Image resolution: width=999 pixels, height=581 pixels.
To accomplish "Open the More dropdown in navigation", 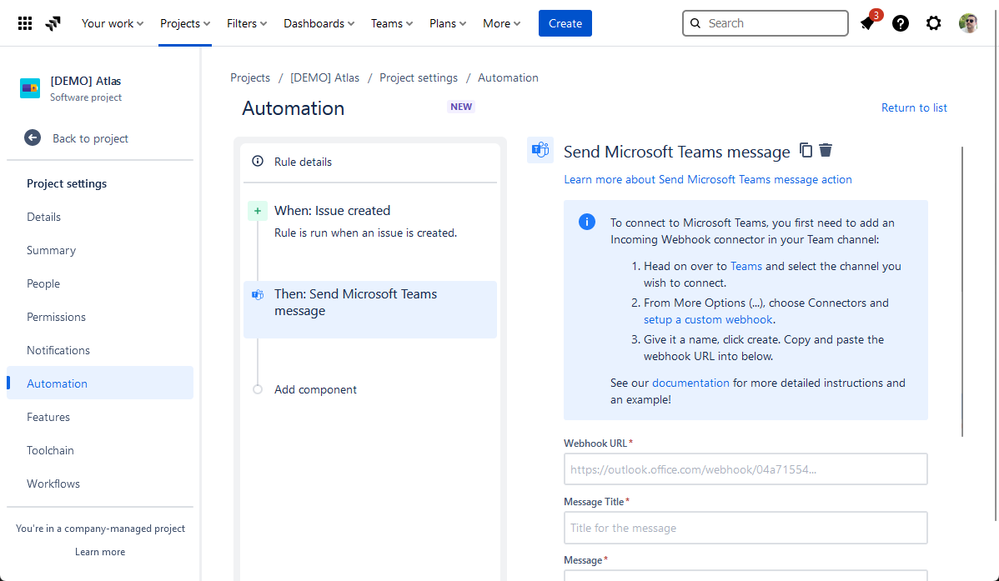I will tap(501, 23).
